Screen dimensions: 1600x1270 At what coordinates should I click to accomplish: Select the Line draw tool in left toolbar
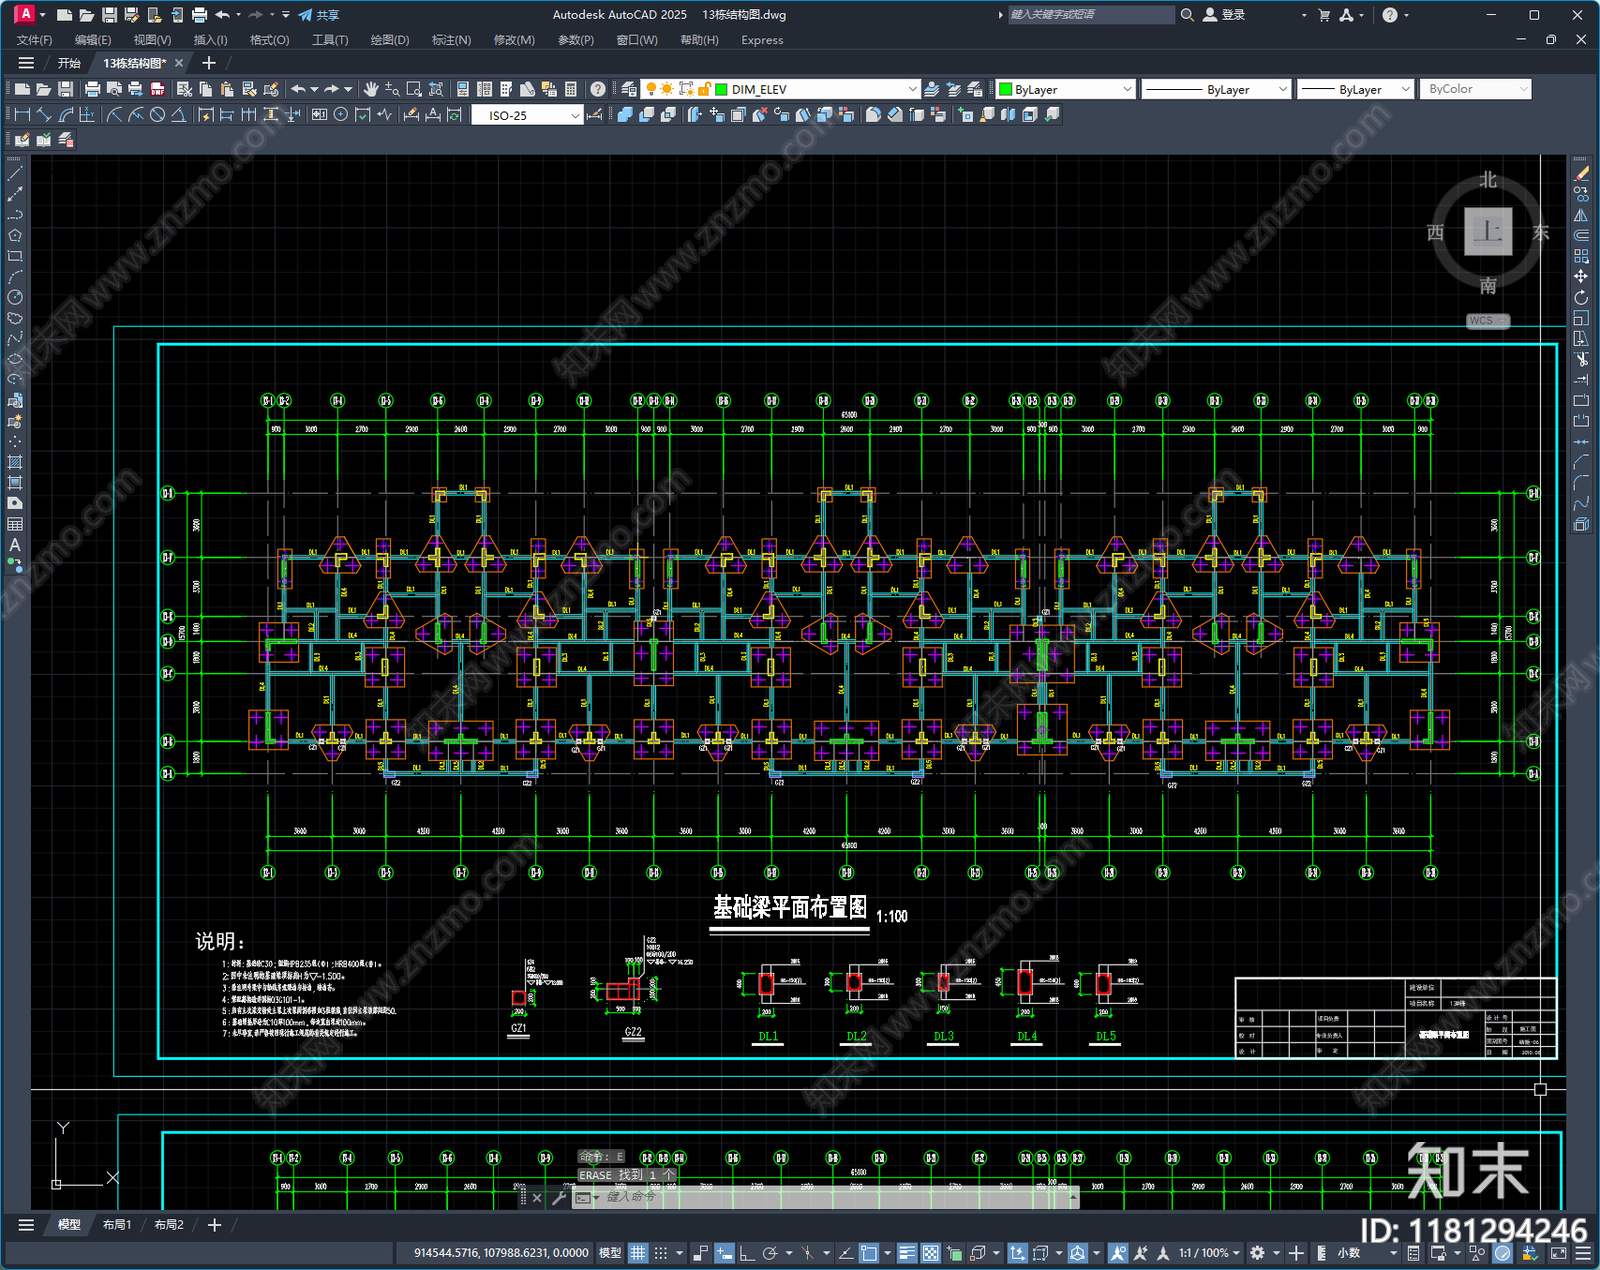pos(15,174)
